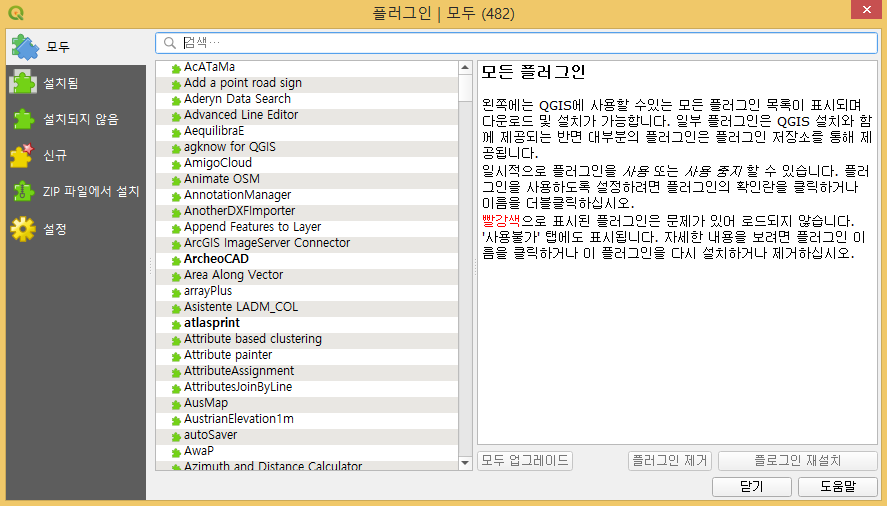The image size is (887, 506).
Task: Select 'Azimuth and Distance Calculator' plugin
Action: pos(307,465)
